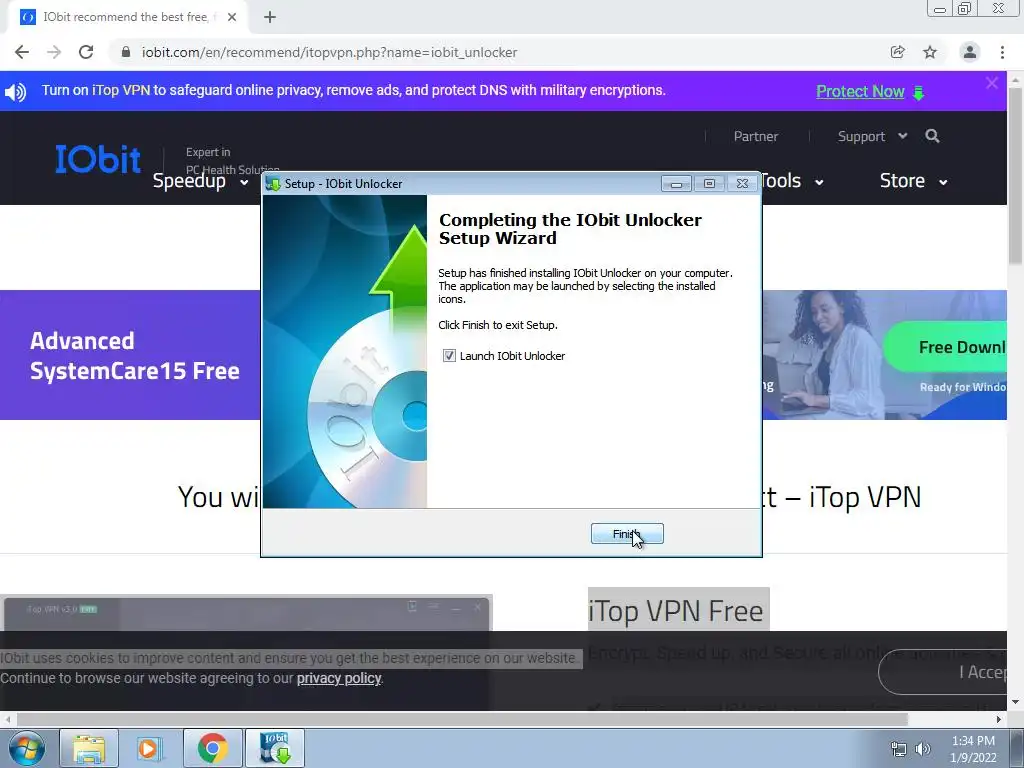Click scroll right arrow at bottom
The width and height of the screenshot is (1024, 768).
999,719
